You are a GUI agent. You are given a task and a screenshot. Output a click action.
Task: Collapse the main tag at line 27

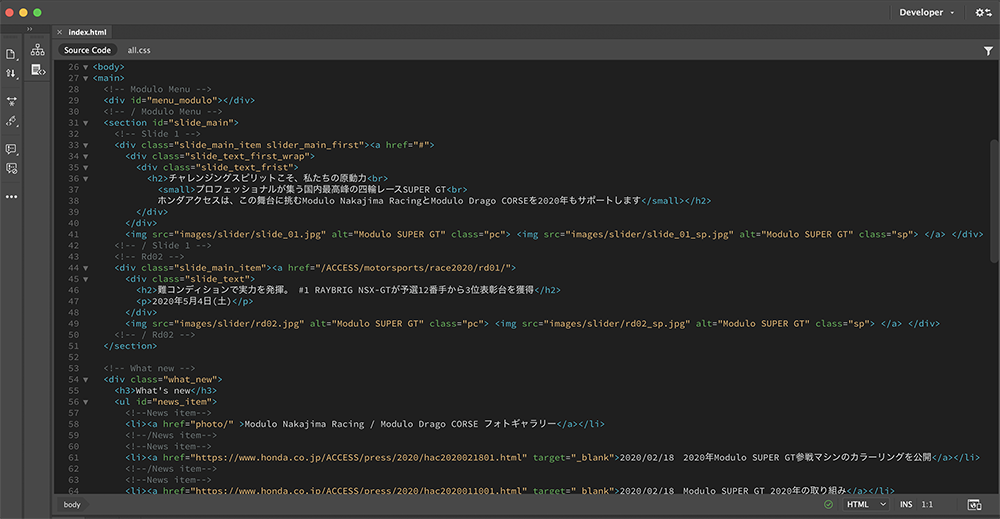pos(85,78)
